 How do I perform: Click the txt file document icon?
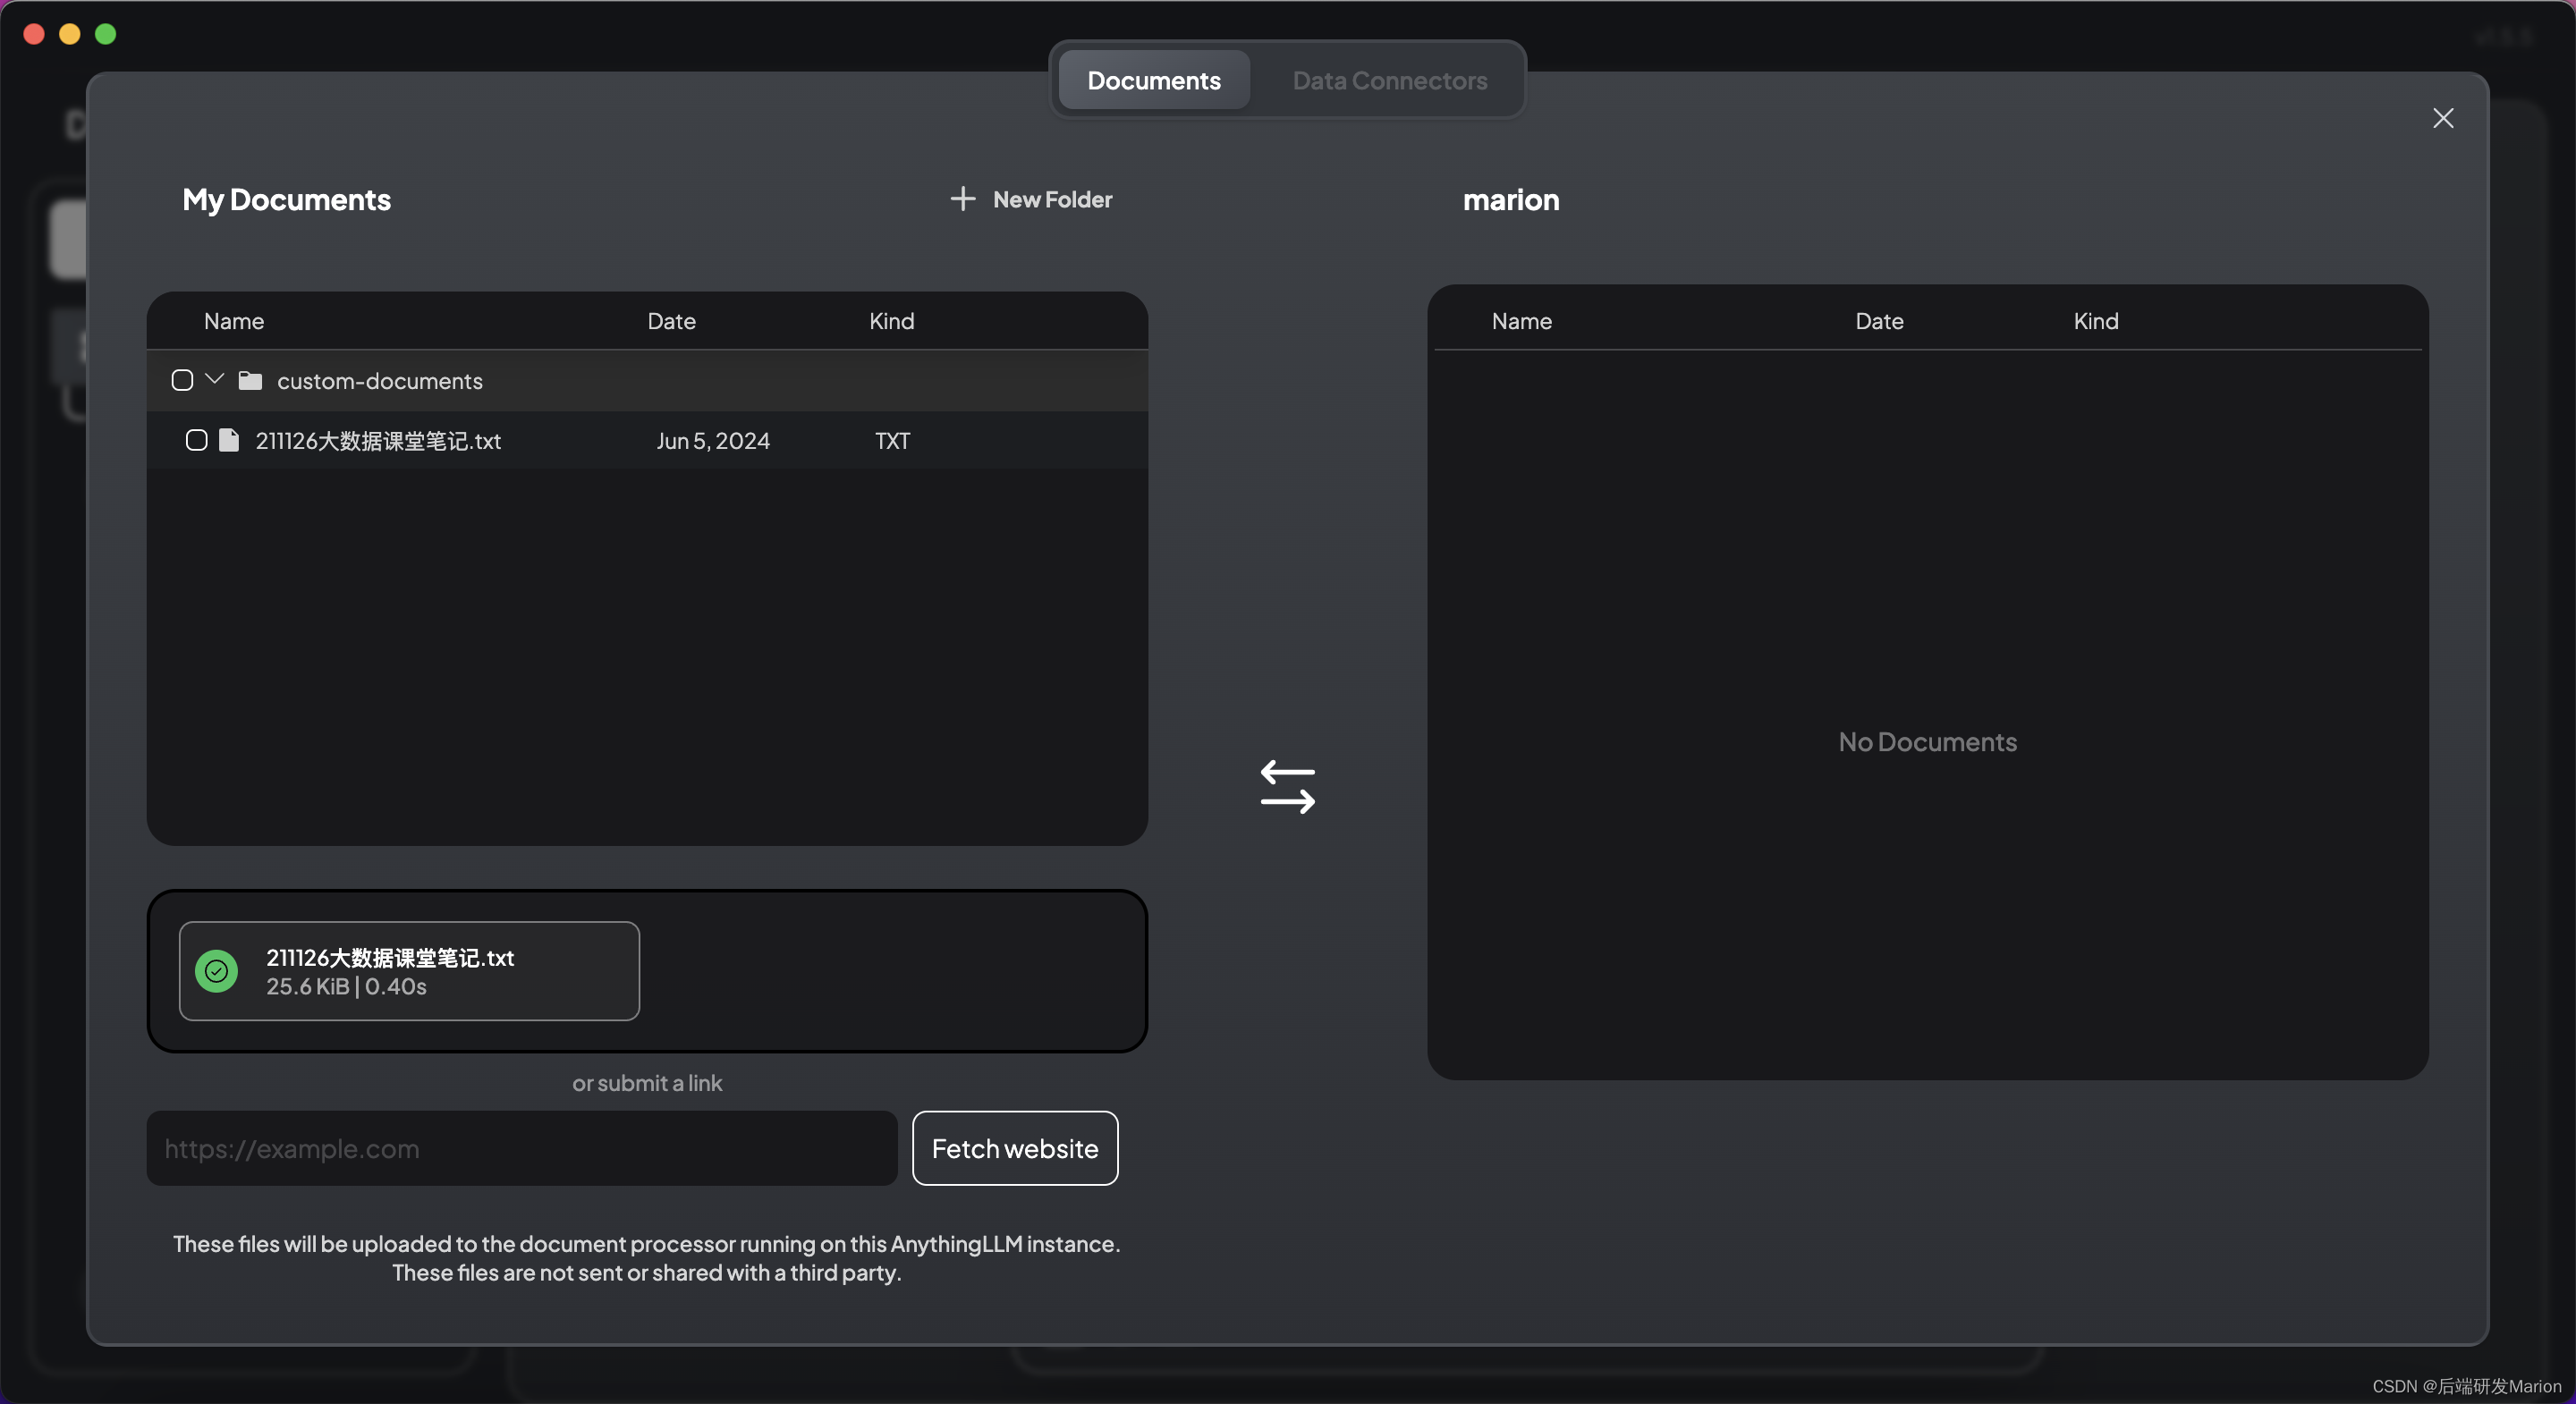229,441
